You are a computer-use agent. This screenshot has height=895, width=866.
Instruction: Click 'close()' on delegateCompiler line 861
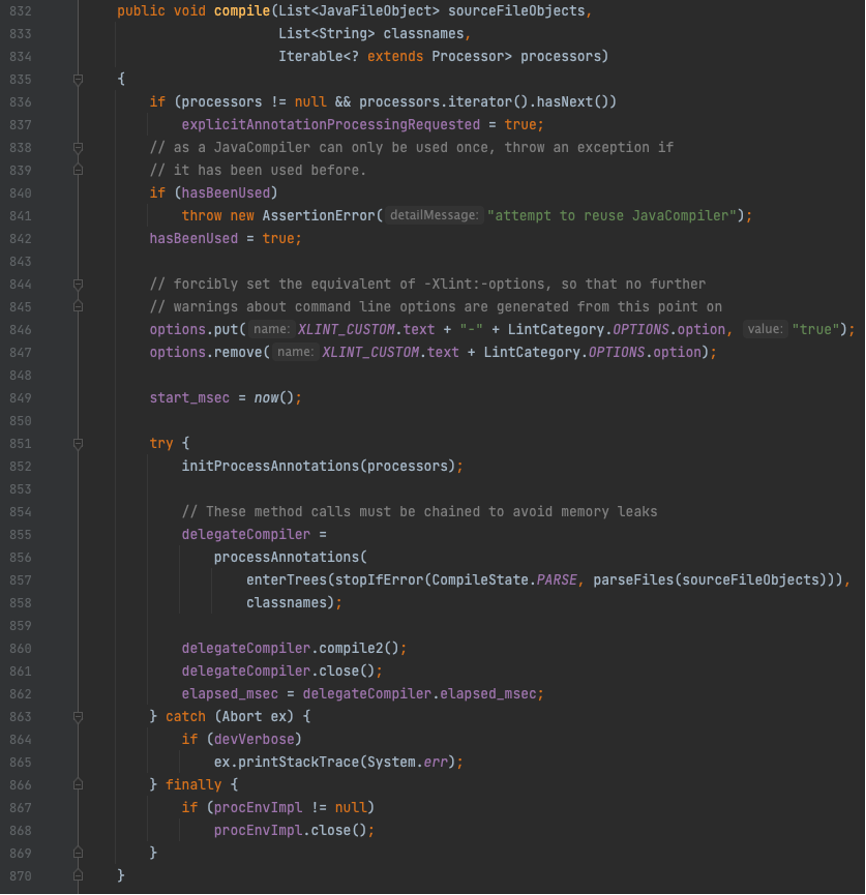(x=347, y=671)
